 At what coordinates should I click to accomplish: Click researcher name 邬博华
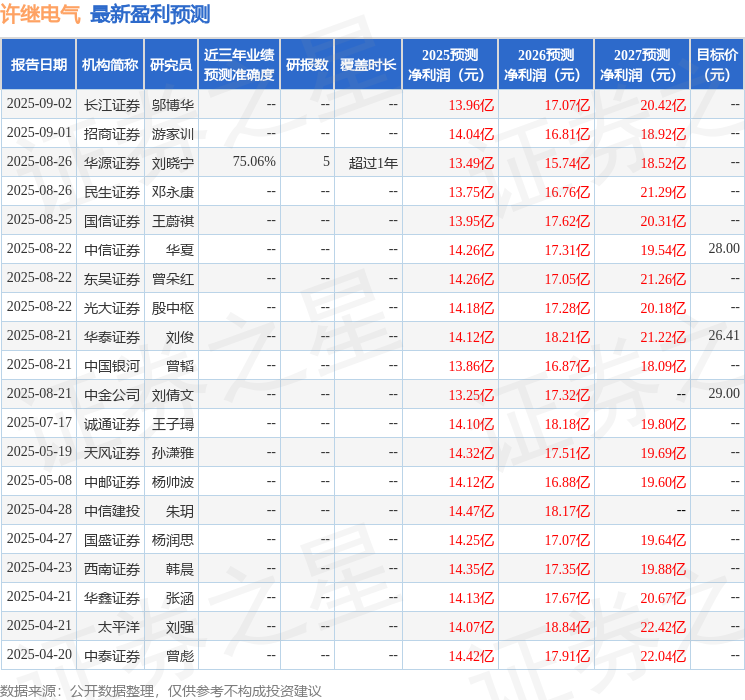[x=172, y=105]
